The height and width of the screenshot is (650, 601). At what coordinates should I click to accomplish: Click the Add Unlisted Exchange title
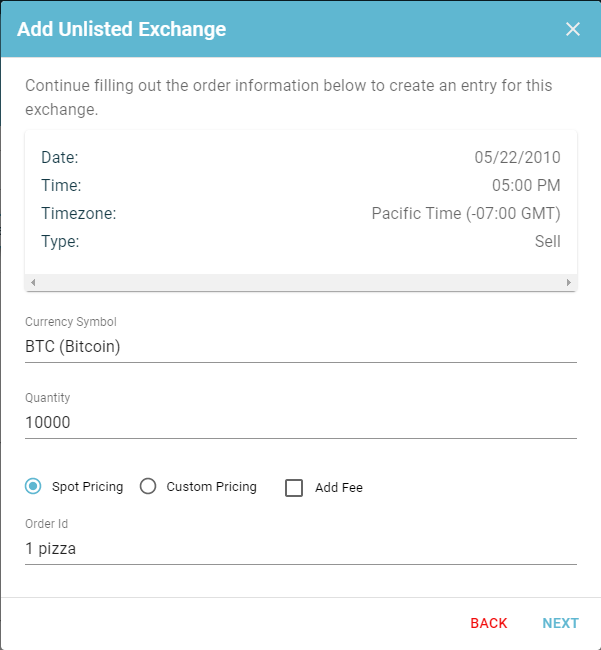121,29
